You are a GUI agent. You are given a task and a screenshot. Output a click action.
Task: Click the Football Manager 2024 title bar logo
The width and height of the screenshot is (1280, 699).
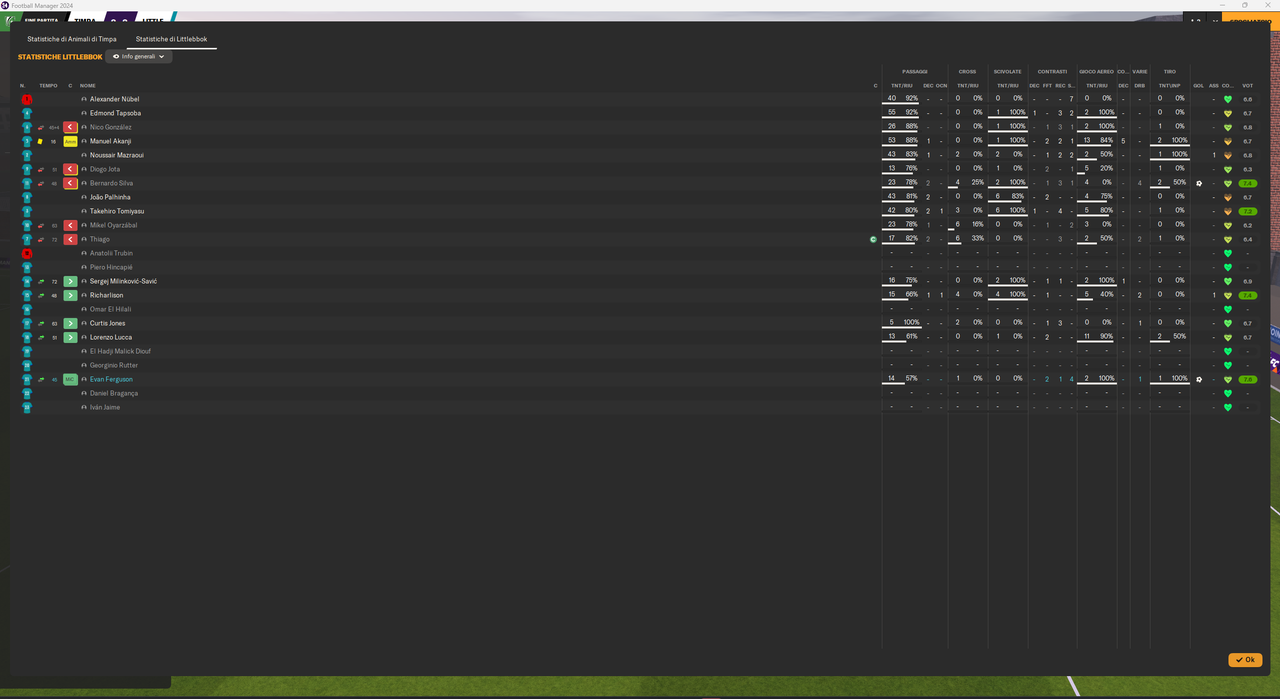5,5
